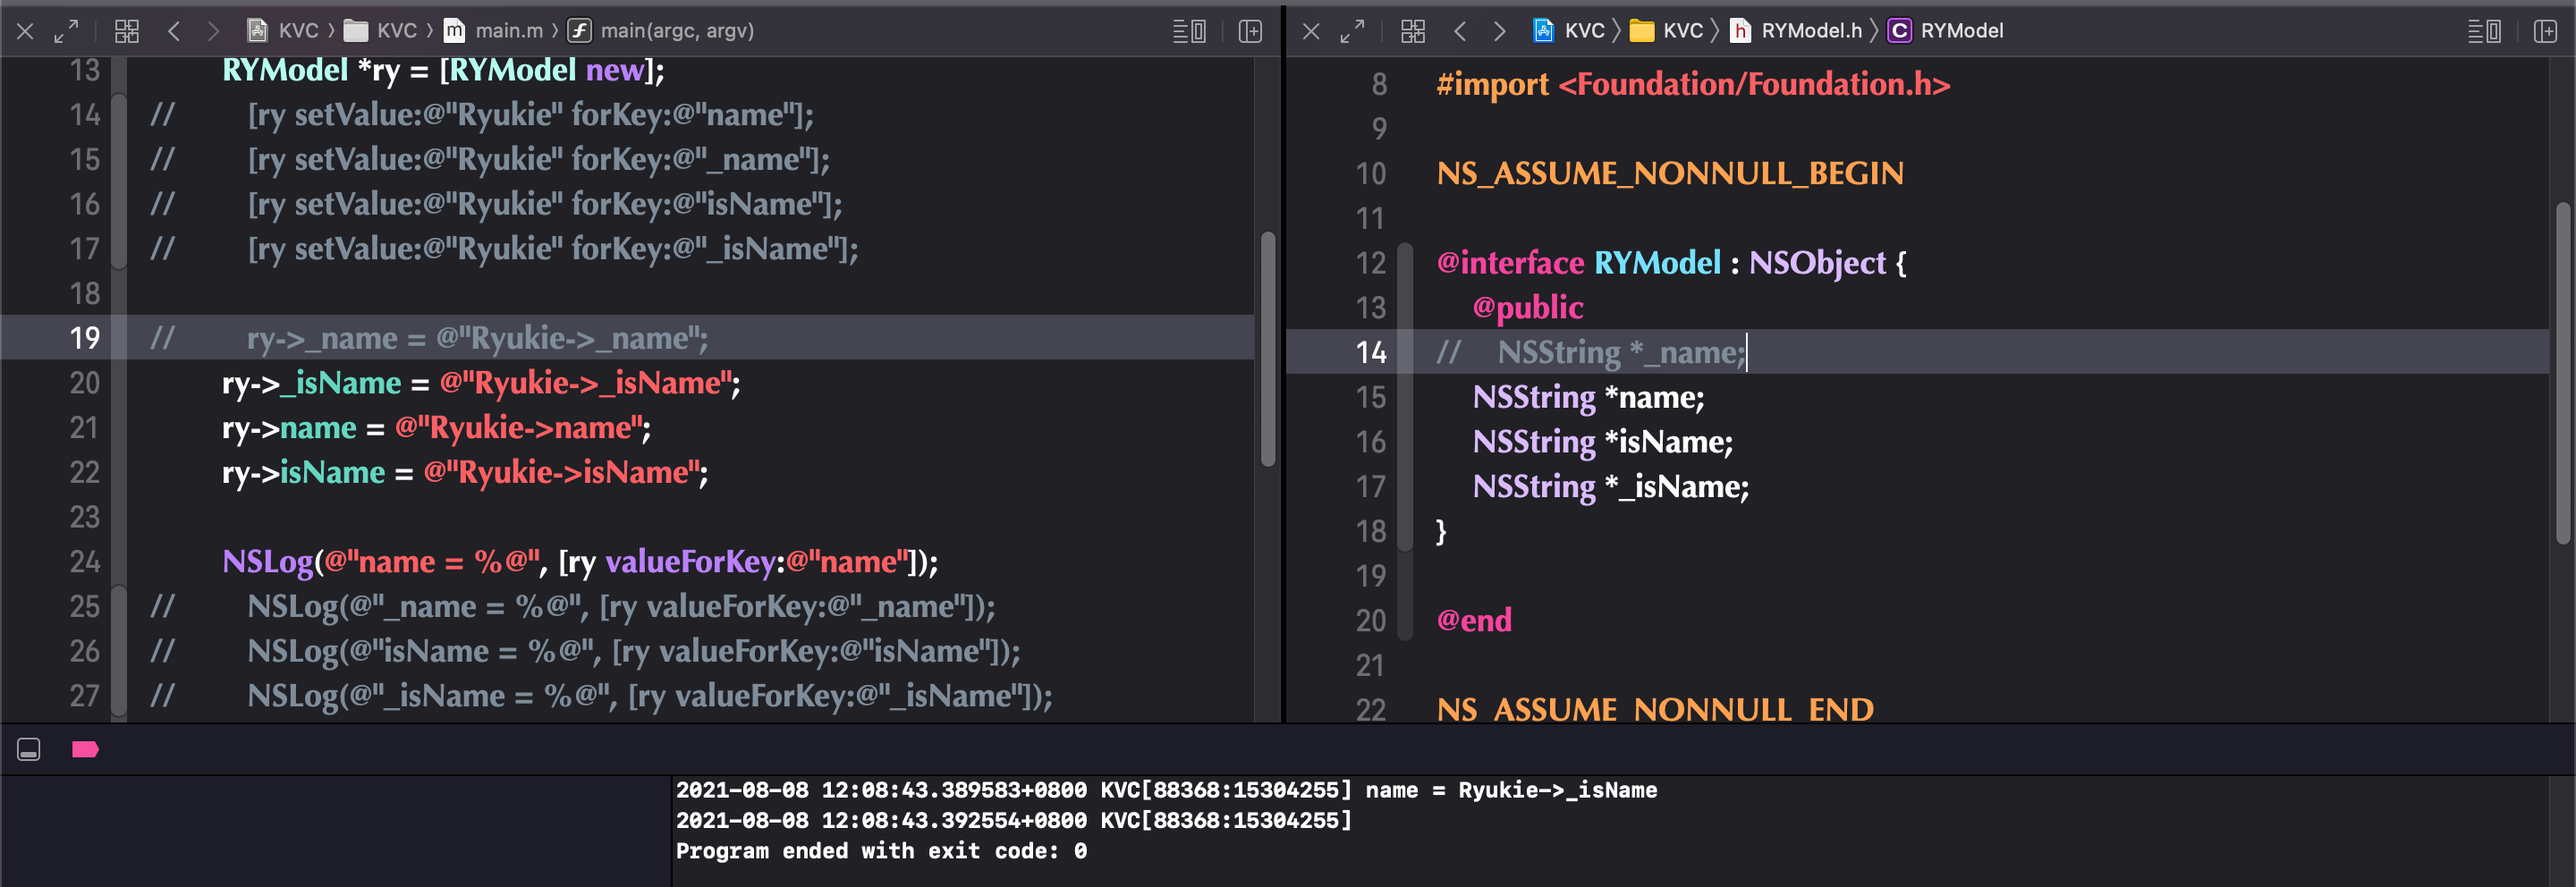Toggle editor options for left pane
Screen dimensions: 2576x887
(x=1189, y=31)
